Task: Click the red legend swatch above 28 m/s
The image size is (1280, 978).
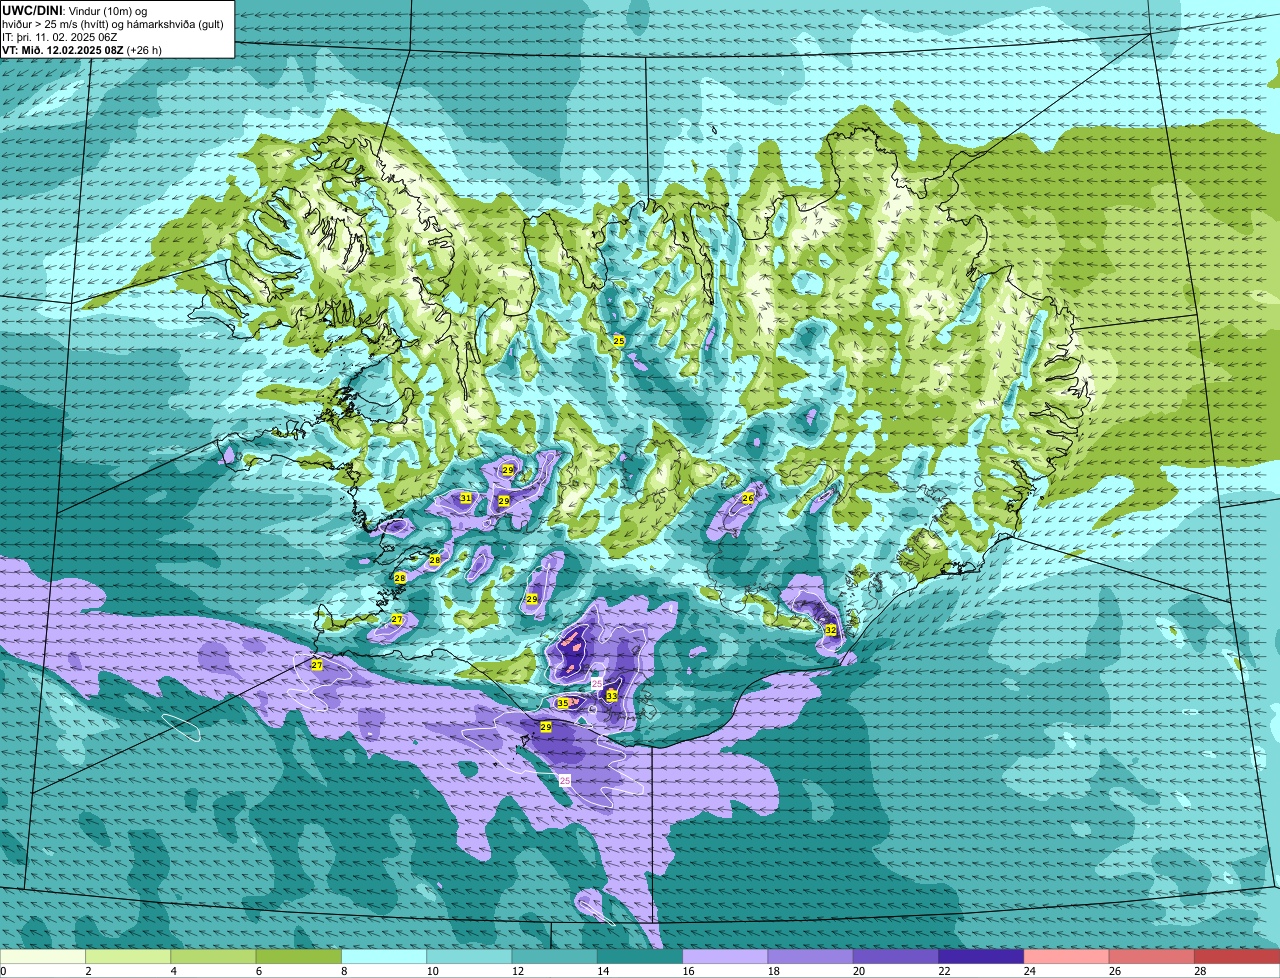Action: (x=1237, y=956)
